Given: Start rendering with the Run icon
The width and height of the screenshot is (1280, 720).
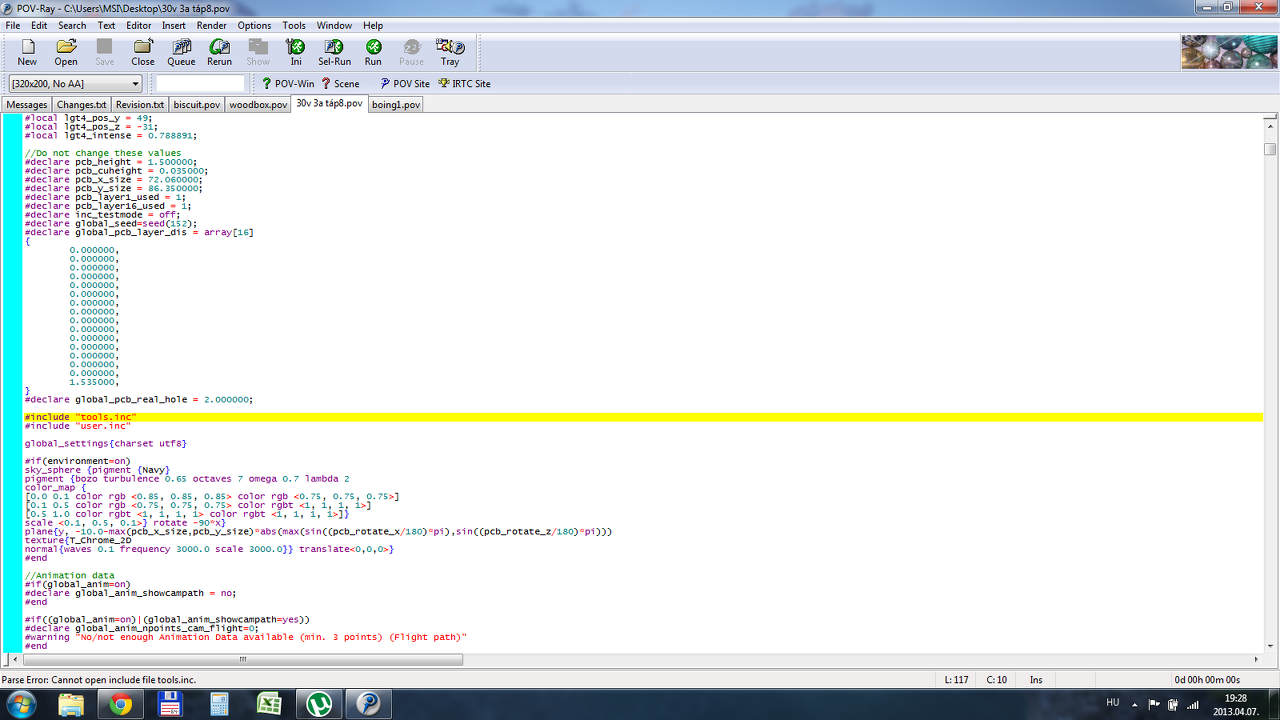Looking at the screenshot, I should 373,52.
